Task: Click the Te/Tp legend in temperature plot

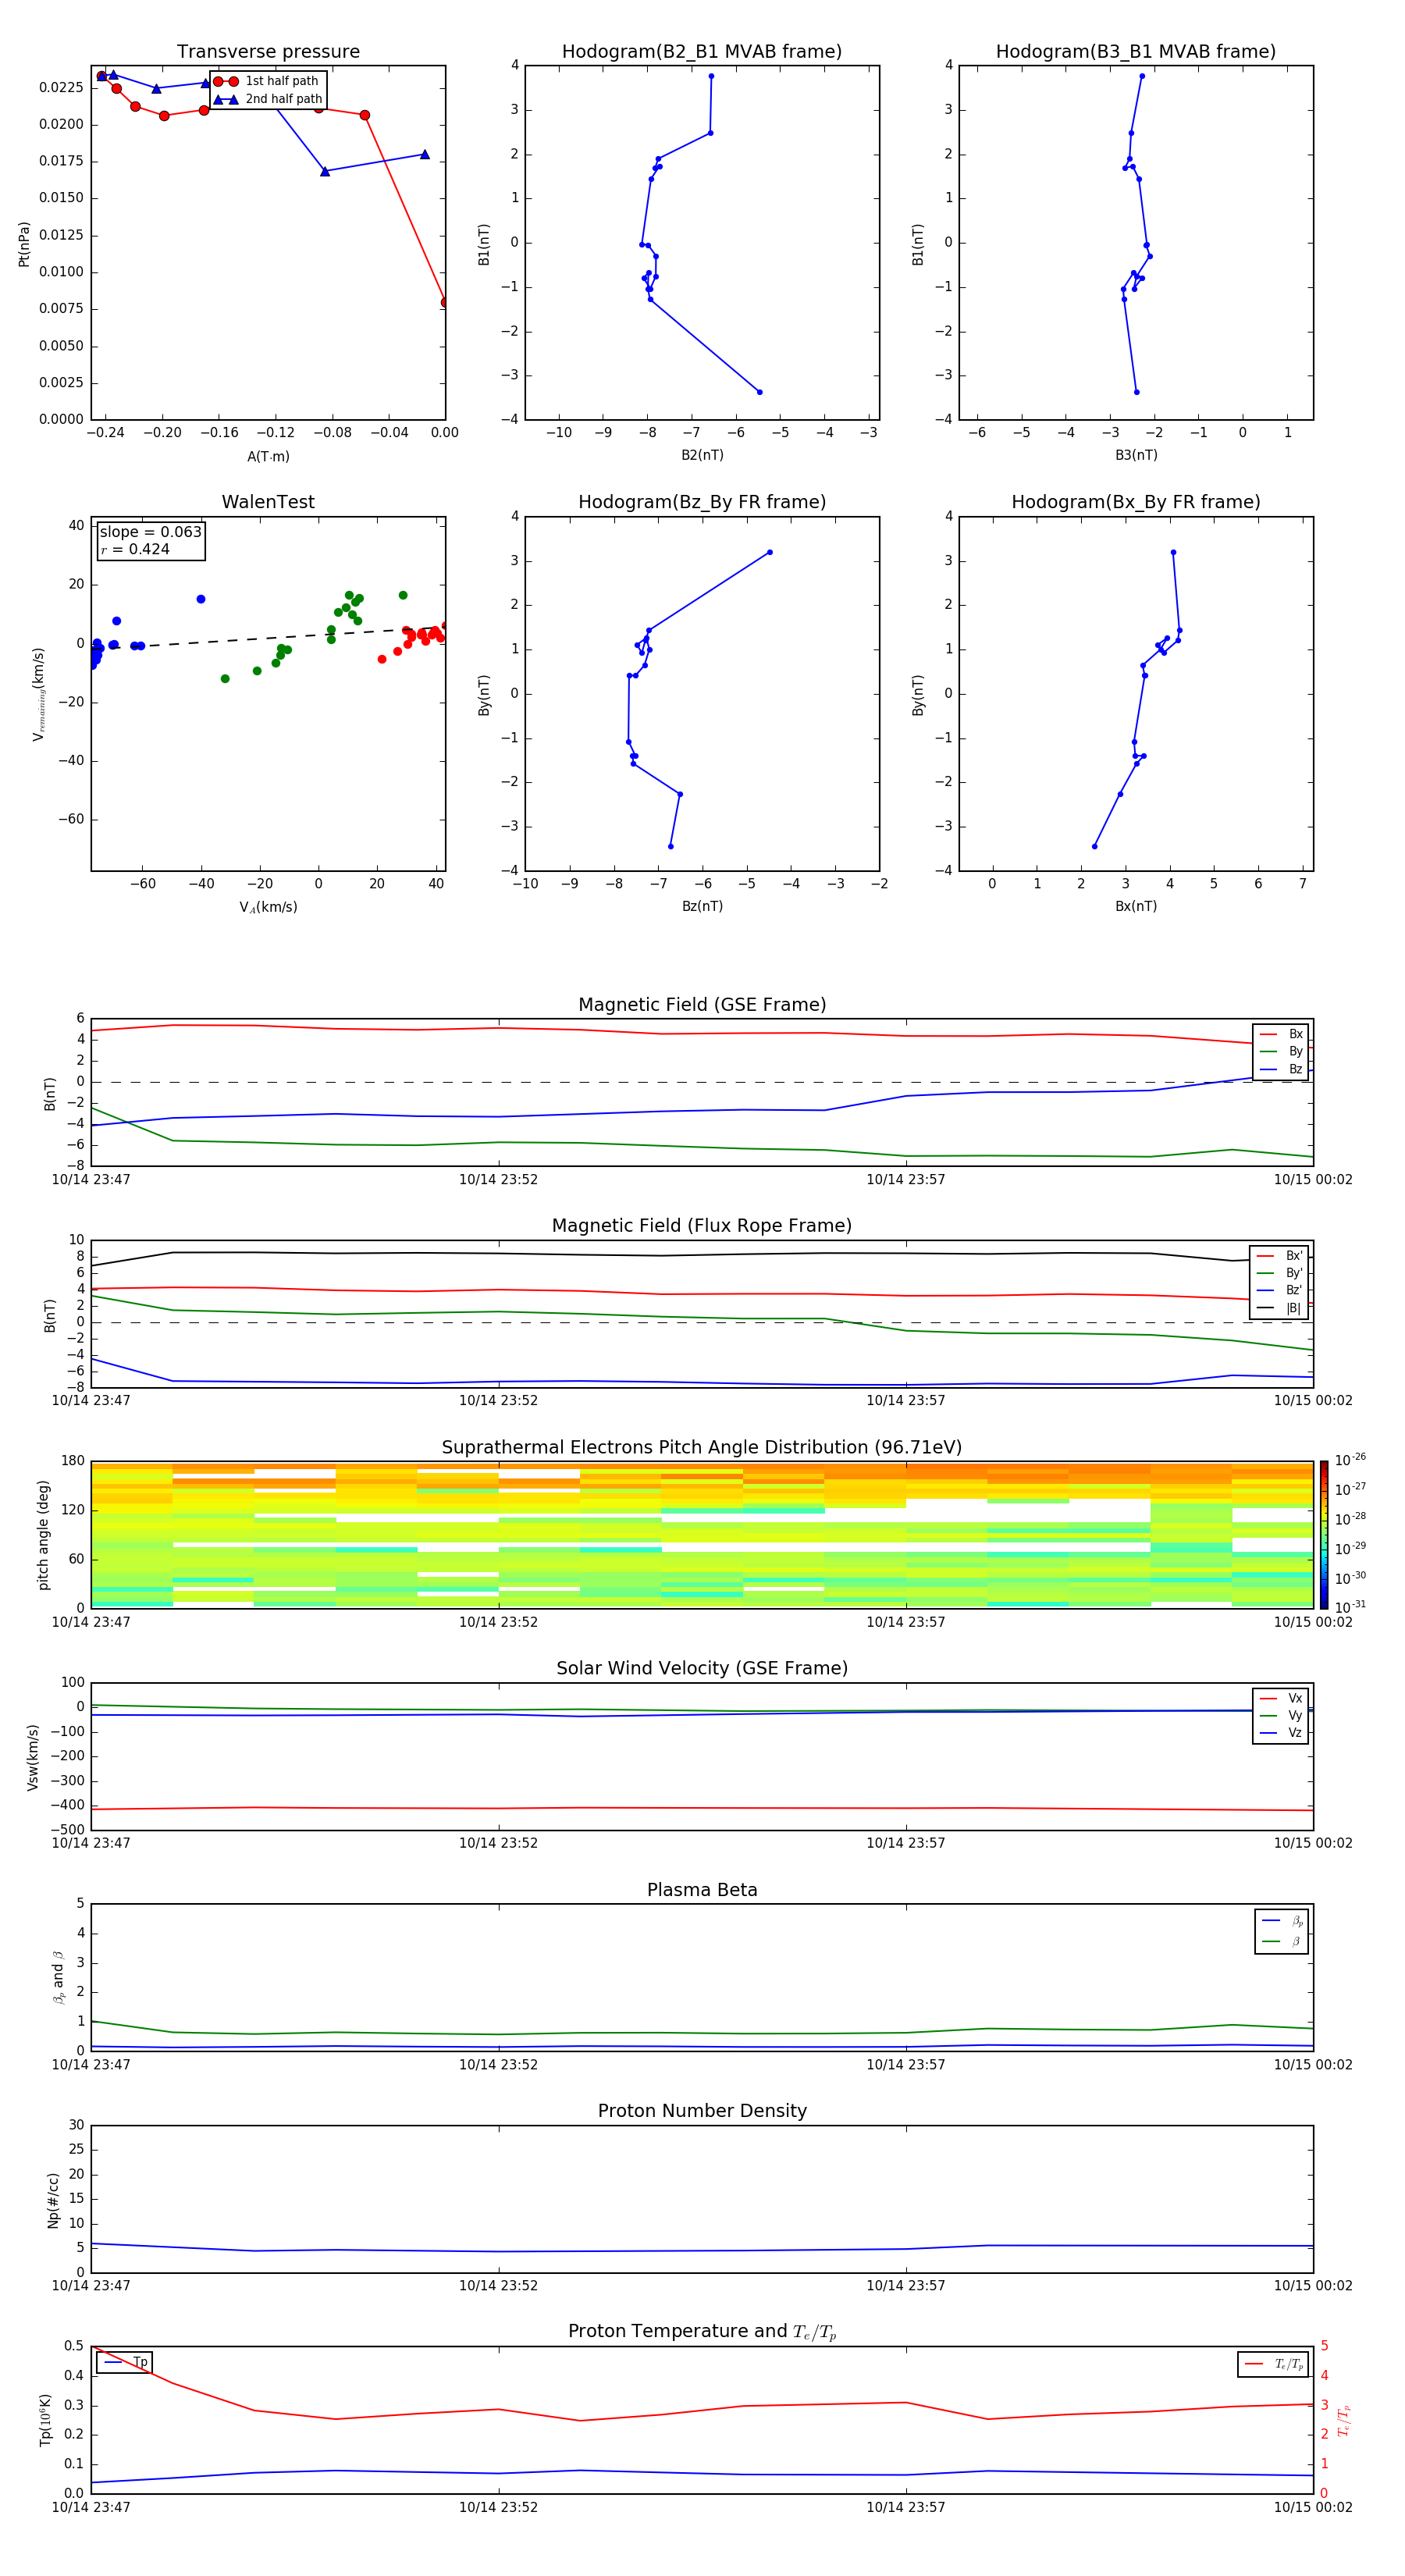Action: click(x=1273, y=2365)
